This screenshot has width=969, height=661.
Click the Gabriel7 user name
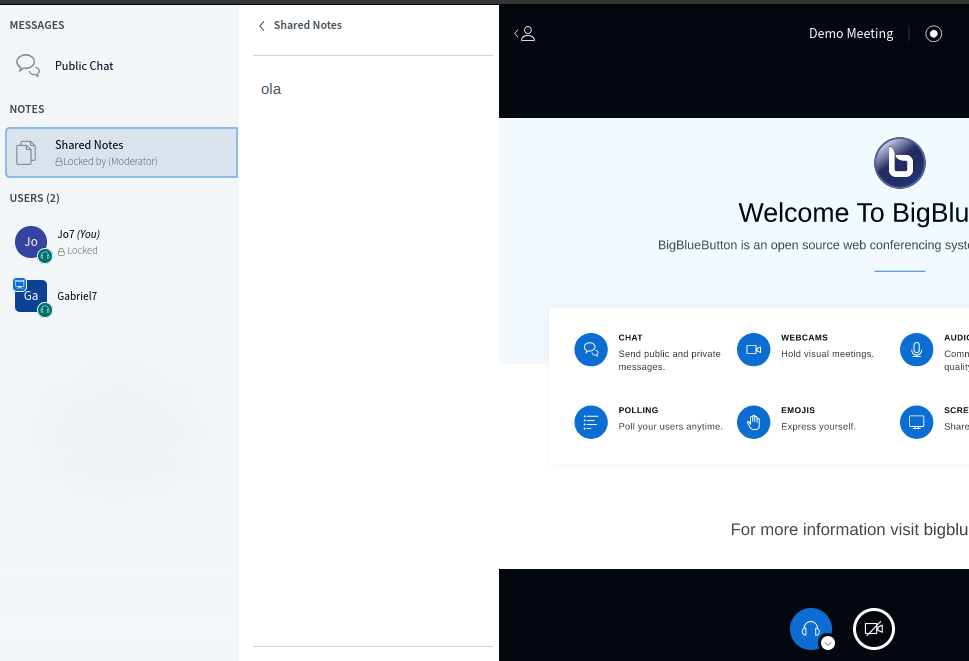click(x=77, y=296)
